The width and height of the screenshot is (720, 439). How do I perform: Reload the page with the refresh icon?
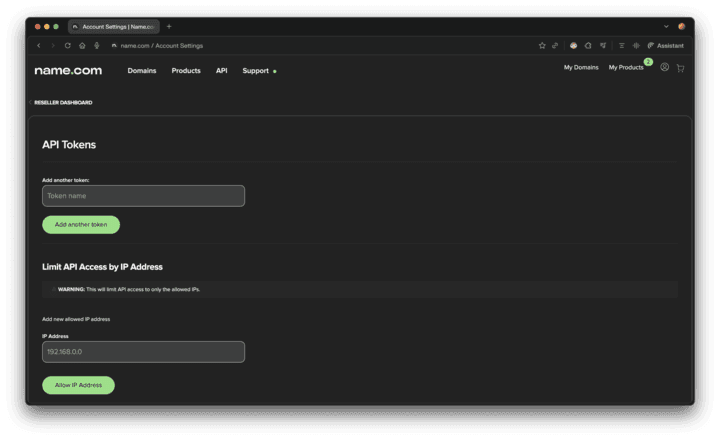[x=68, y=45]
